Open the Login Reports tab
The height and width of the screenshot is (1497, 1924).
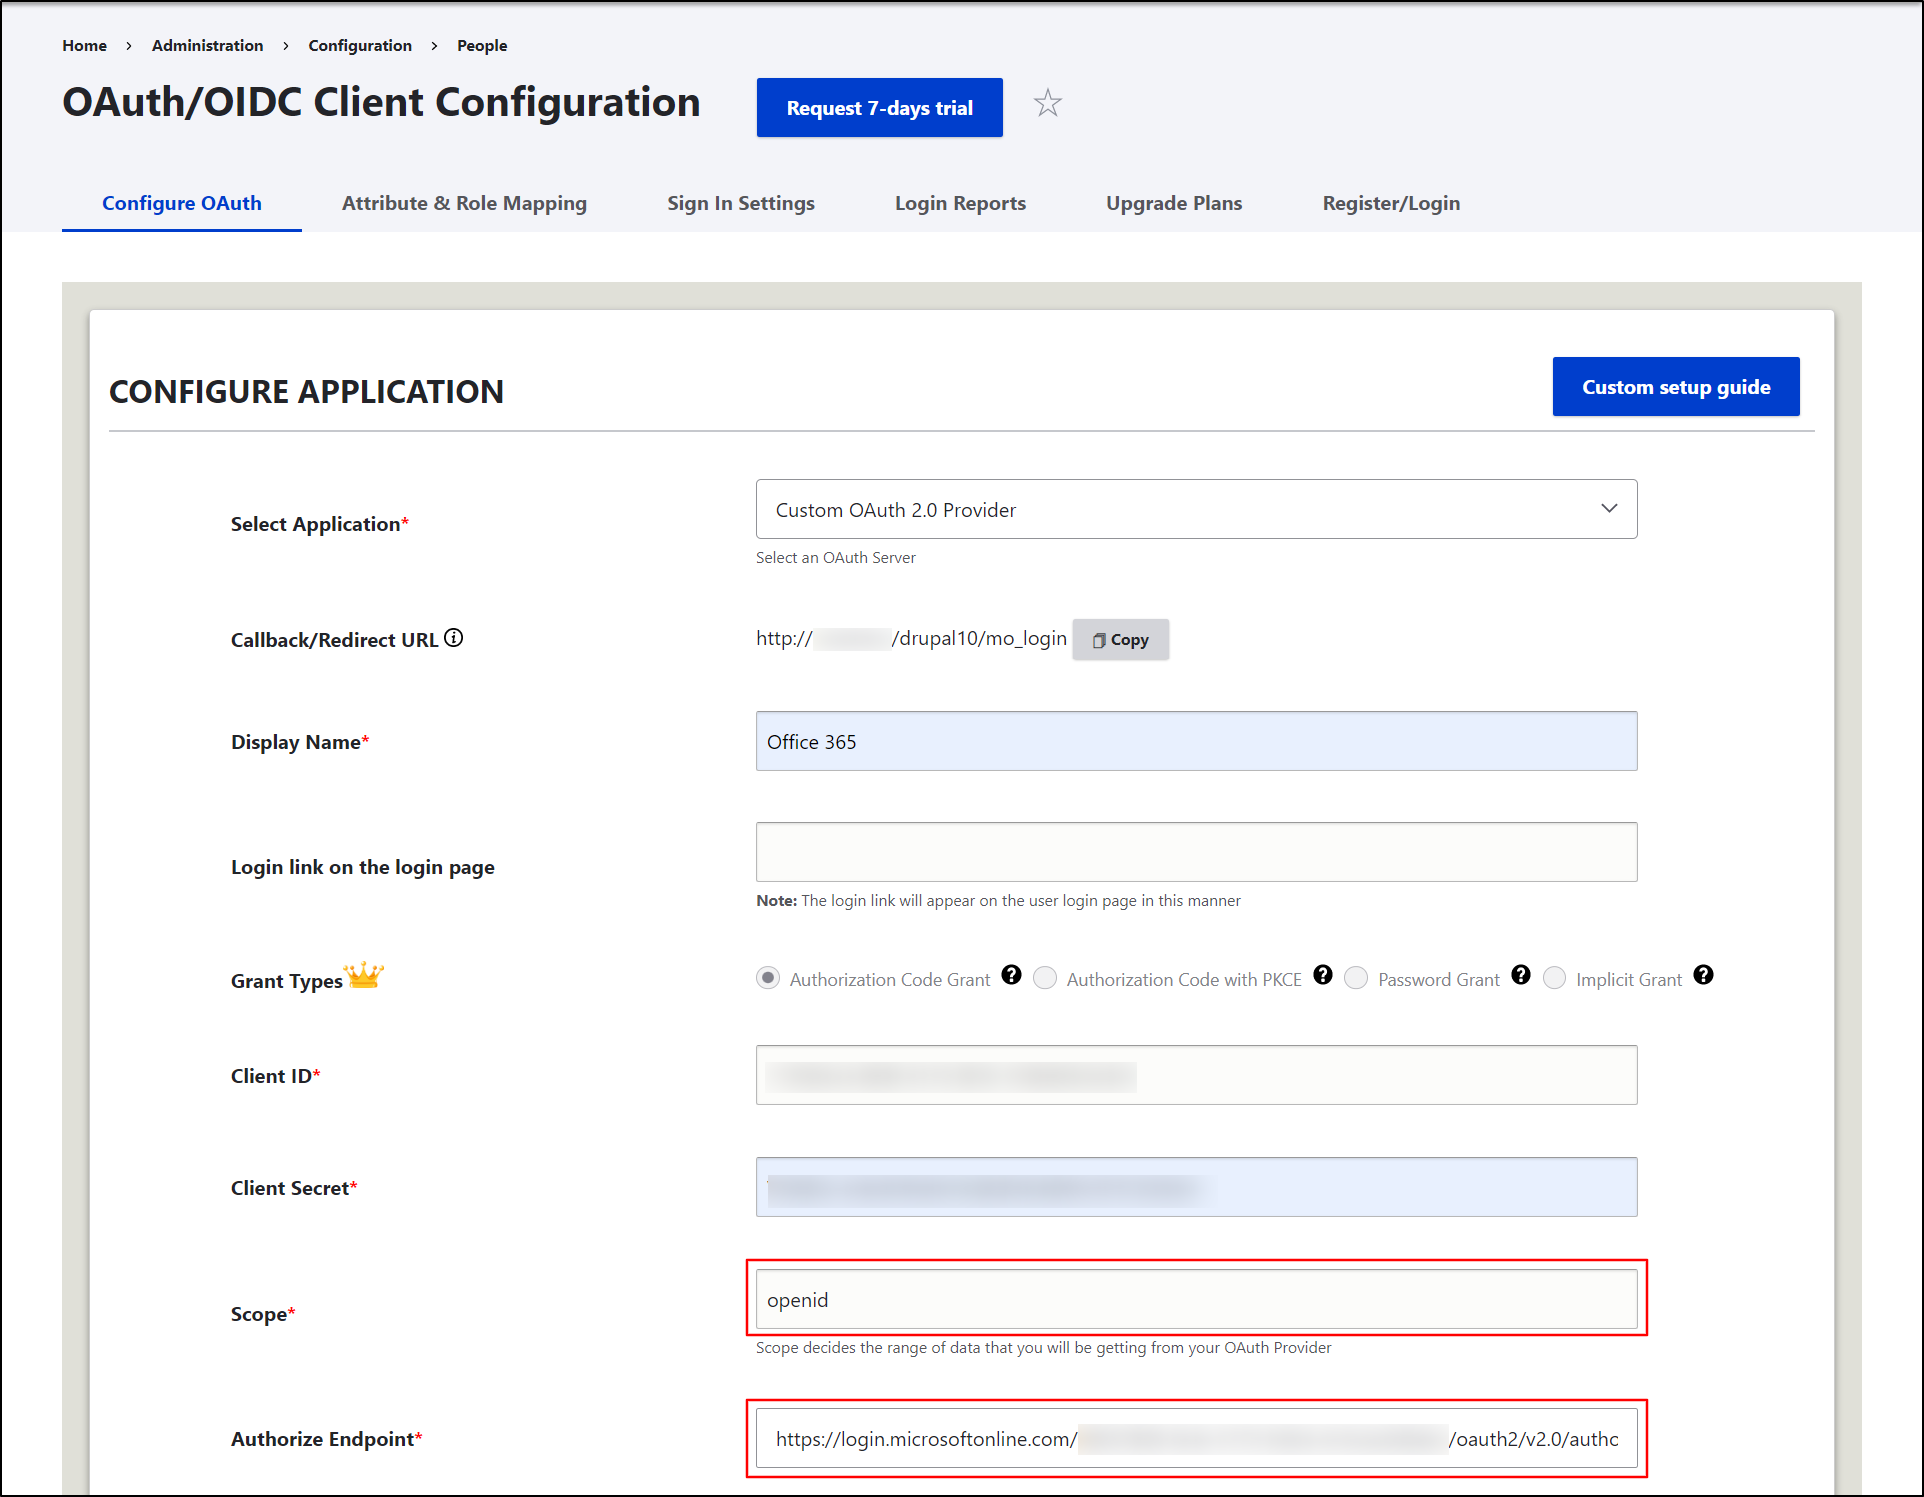(x=960, y=203)
